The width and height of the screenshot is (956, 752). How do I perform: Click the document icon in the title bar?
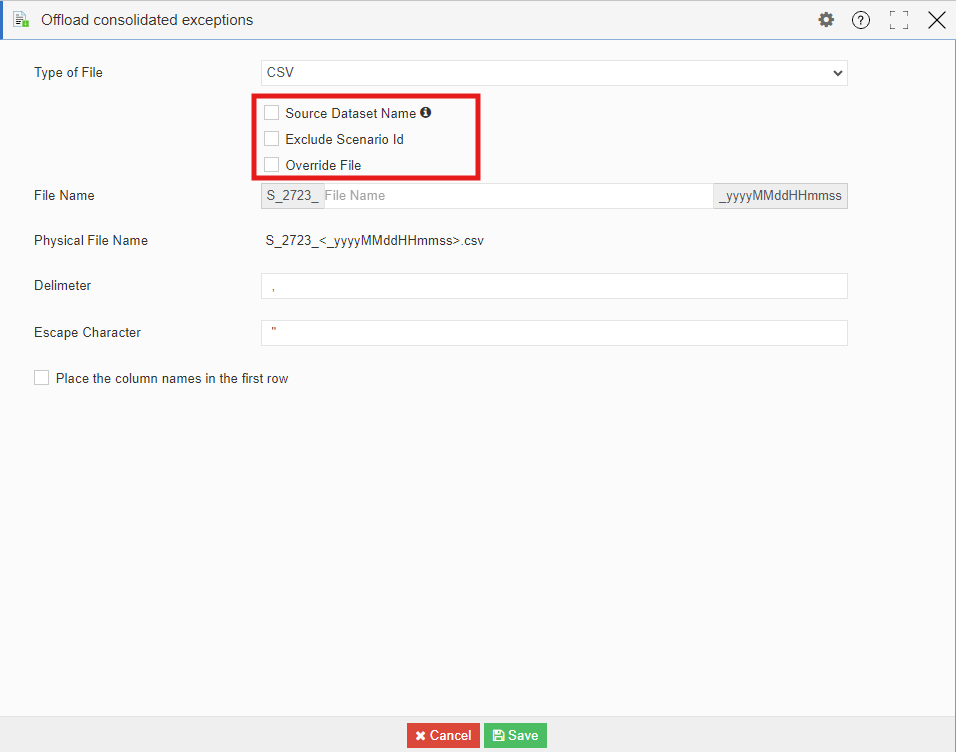(x=21, y=20)
